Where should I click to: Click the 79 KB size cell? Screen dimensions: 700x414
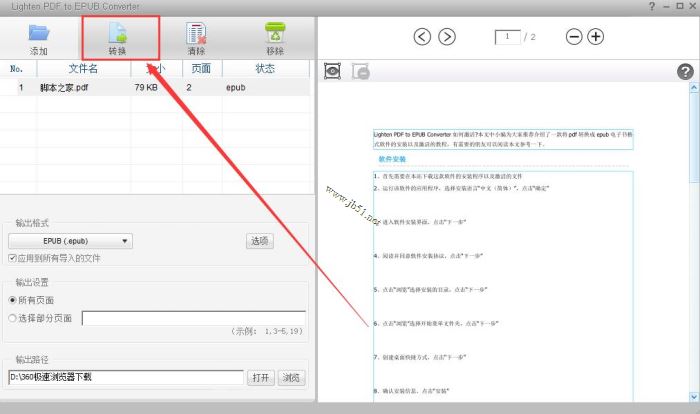pos(146,88)
